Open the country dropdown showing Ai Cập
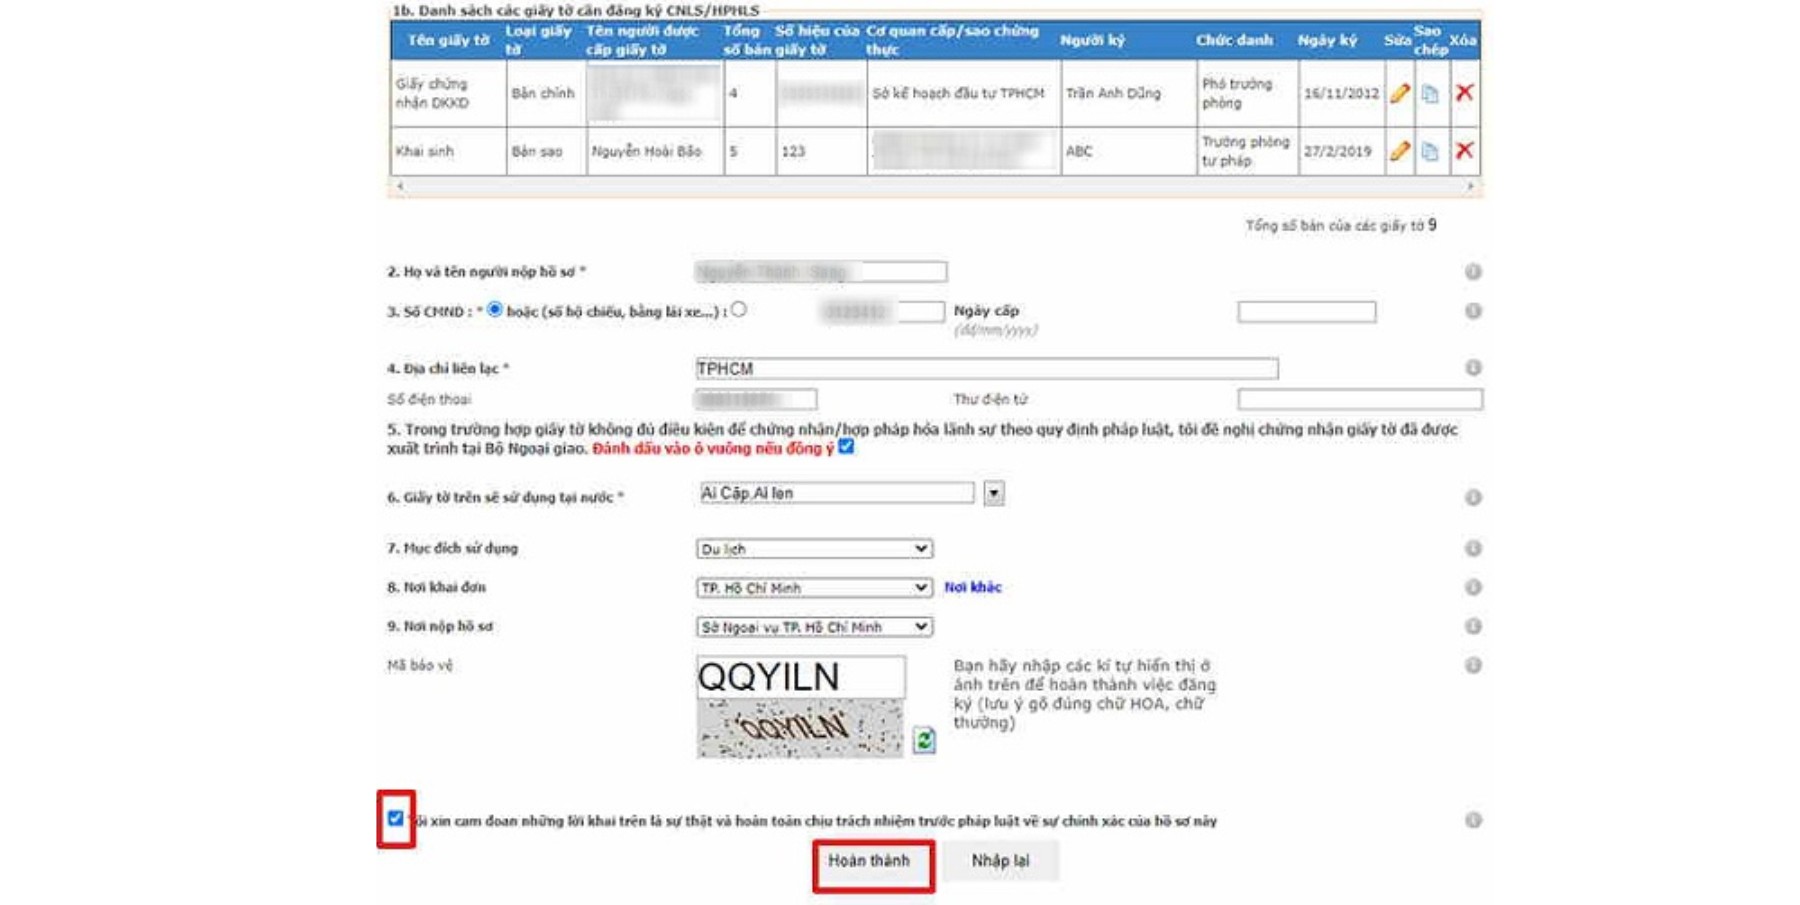 pos(993,493)
